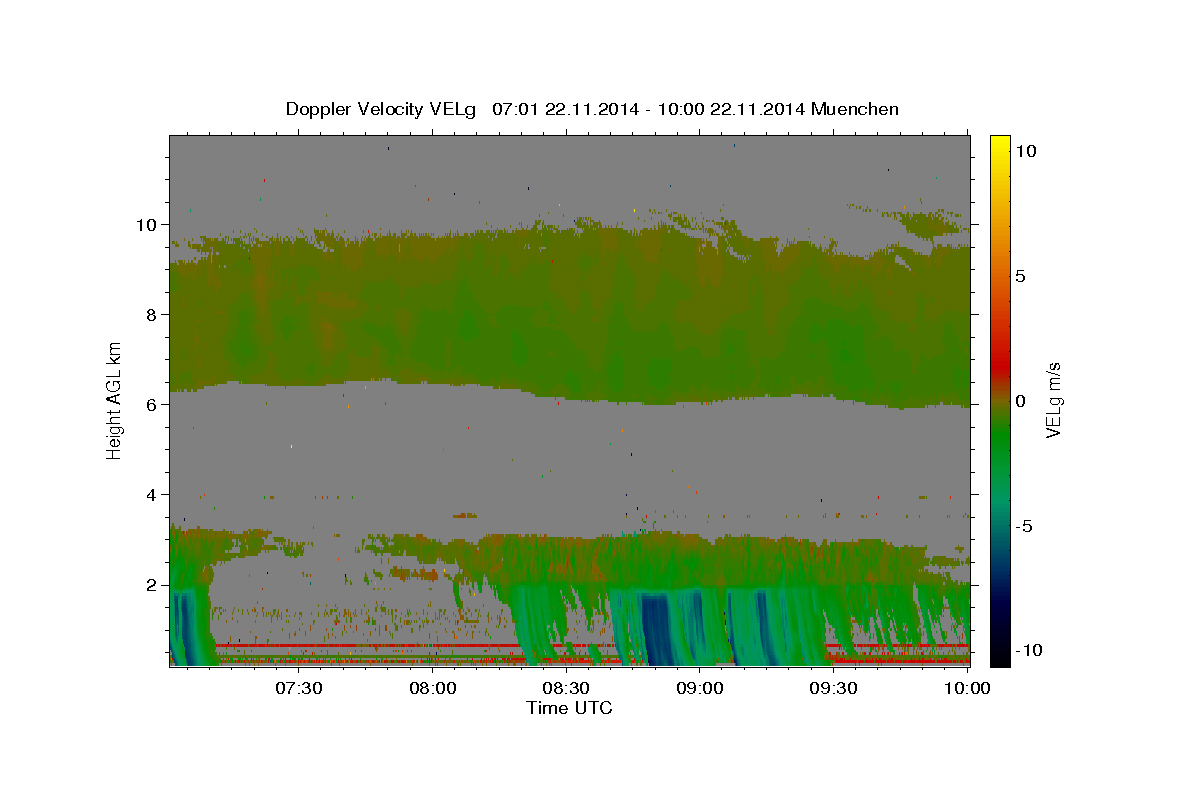Click the 'VELg m/s' colorbar label
Screen dimensions: 1200x800
1053,400
